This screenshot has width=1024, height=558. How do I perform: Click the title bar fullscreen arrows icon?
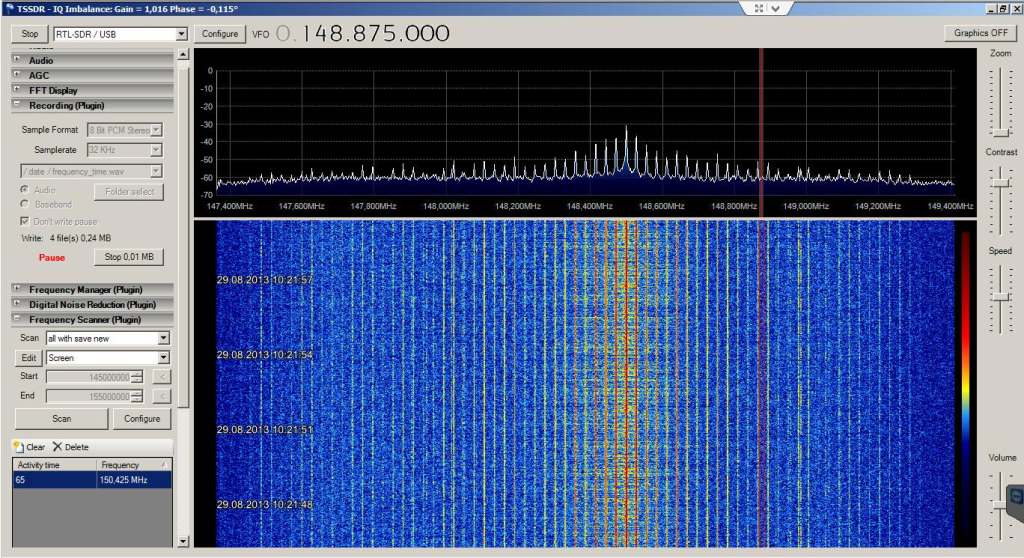[758, 8]
